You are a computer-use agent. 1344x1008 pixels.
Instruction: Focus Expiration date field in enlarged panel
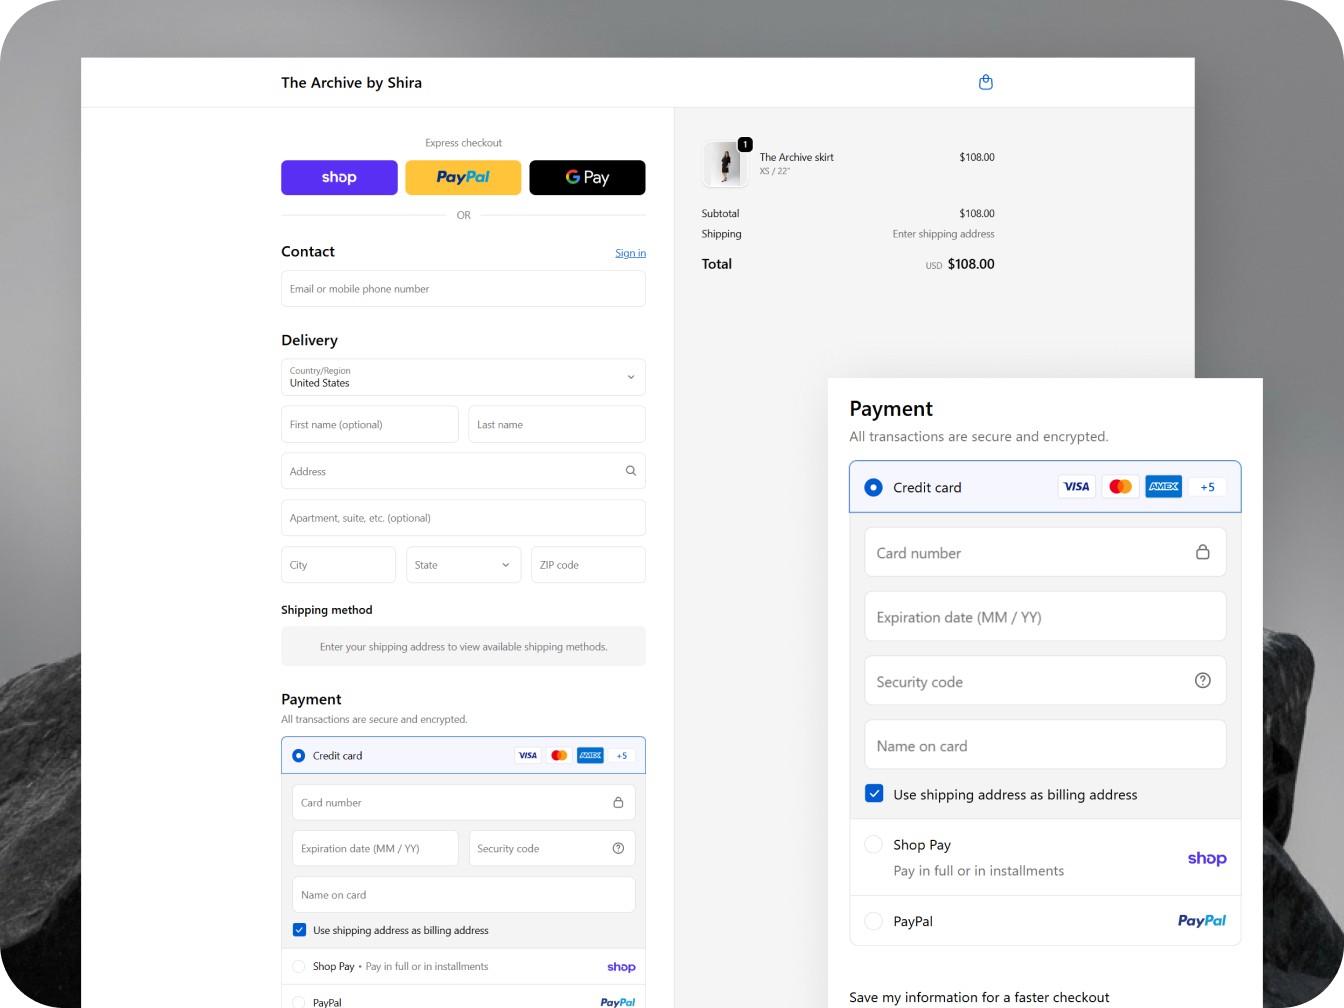click(1045, 616)
